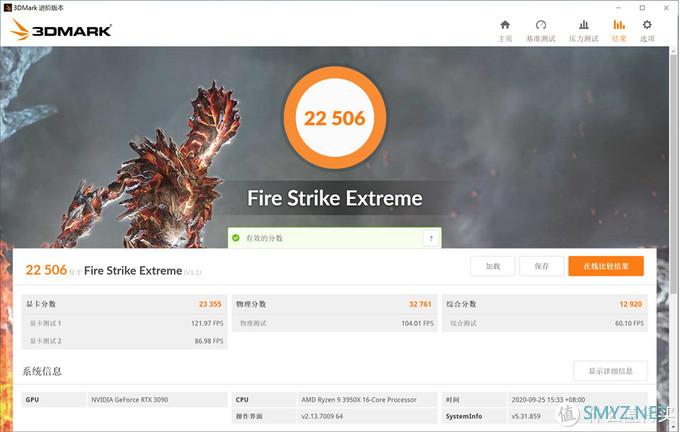Click the GPU label in system info
This screenshot has width=680, height=432.
point(32,399)
